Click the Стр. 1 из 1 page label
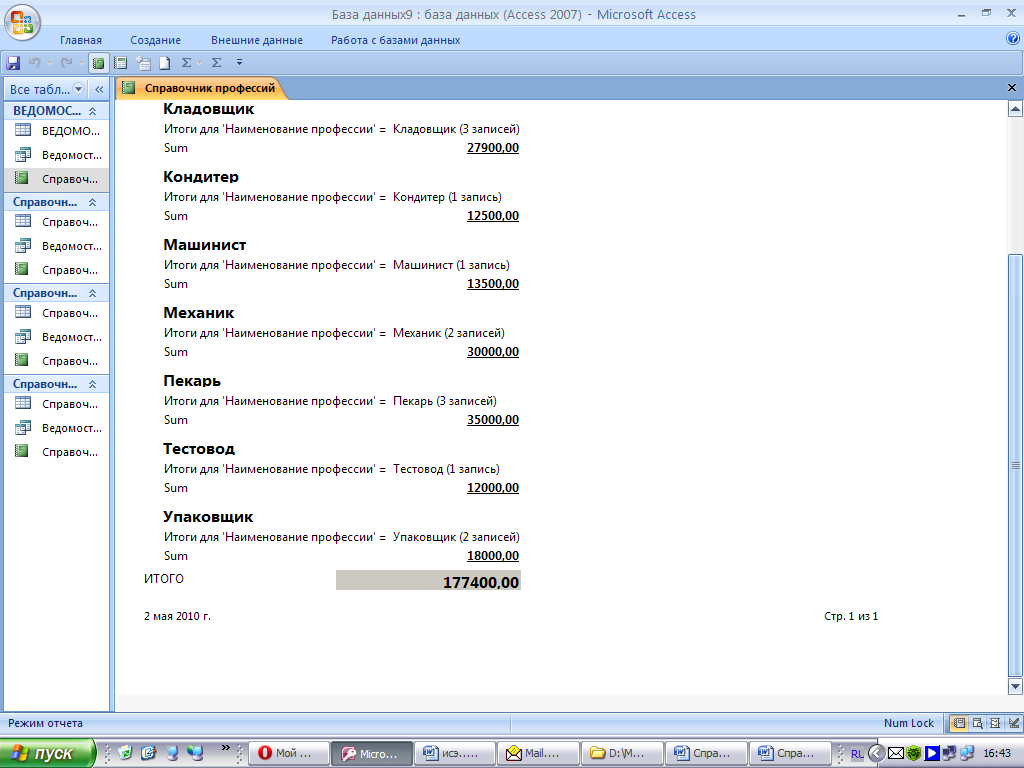Screen dimensions: 1024x768 click(851, 616)
